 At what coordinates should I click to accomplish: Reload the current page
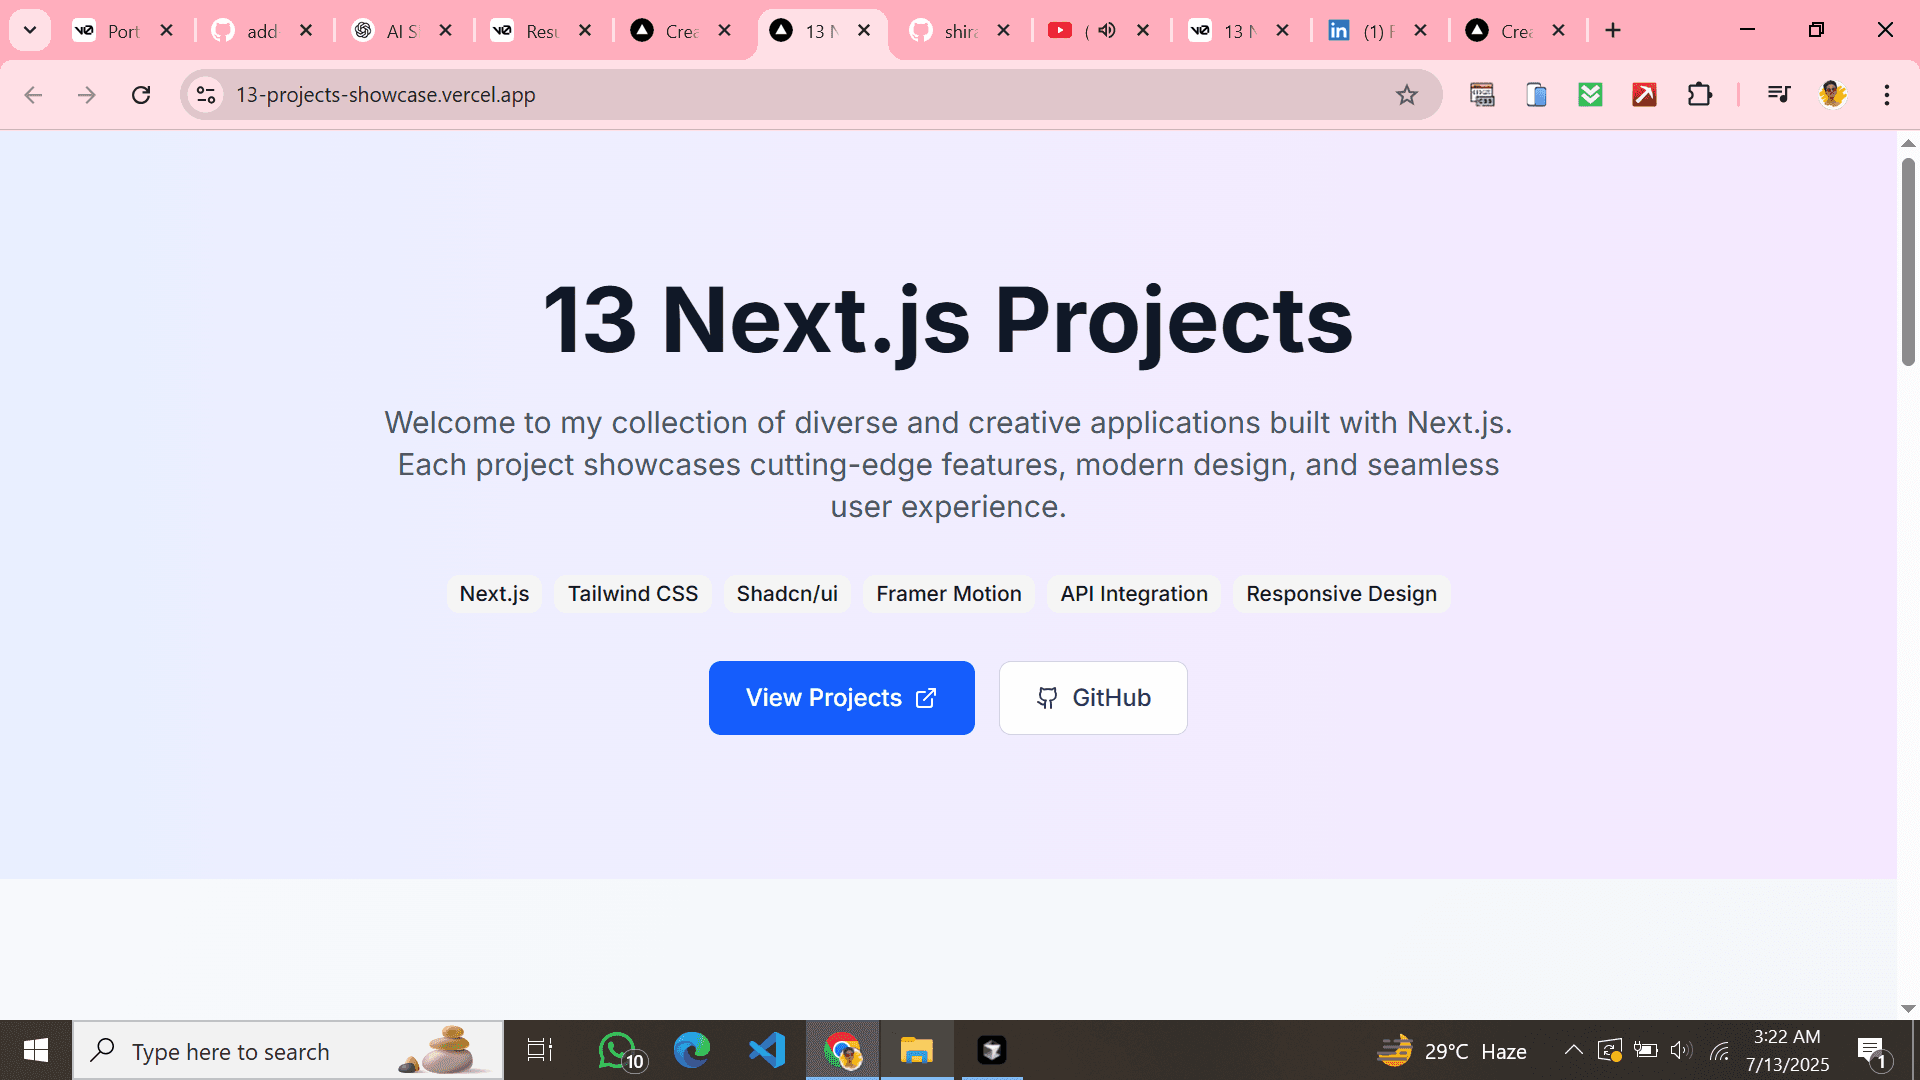click(x=141, y=95)
